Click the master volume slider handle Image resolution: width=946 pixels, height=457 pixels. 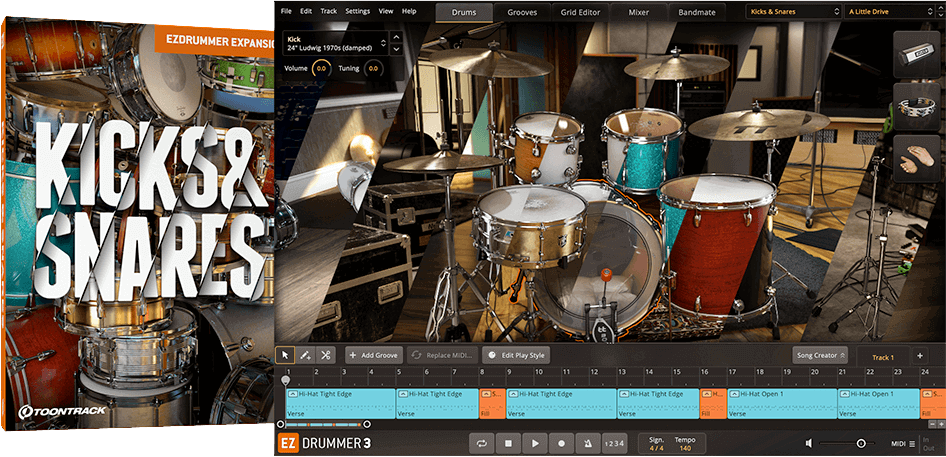tap(861, 443)
